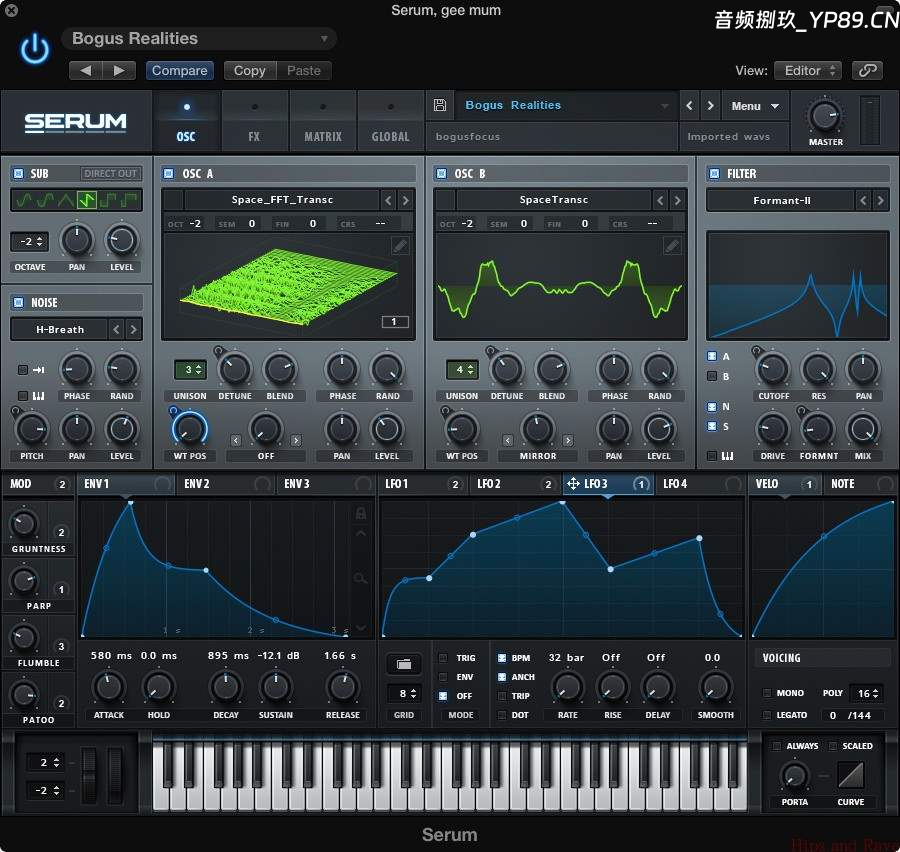Open the OSC A wavetable editor pencil icon

click(x=401, y=245)
